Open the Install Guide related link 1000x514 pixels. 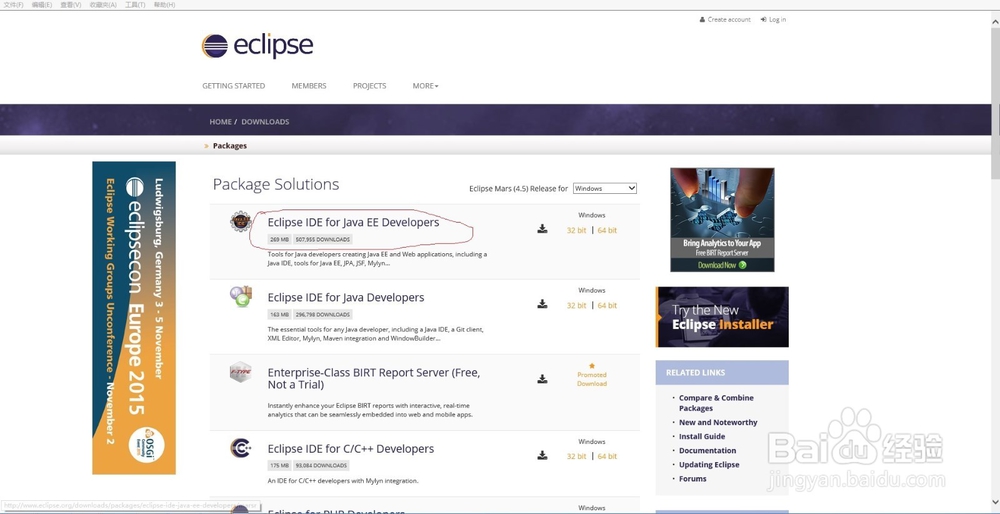coord(702,436)
